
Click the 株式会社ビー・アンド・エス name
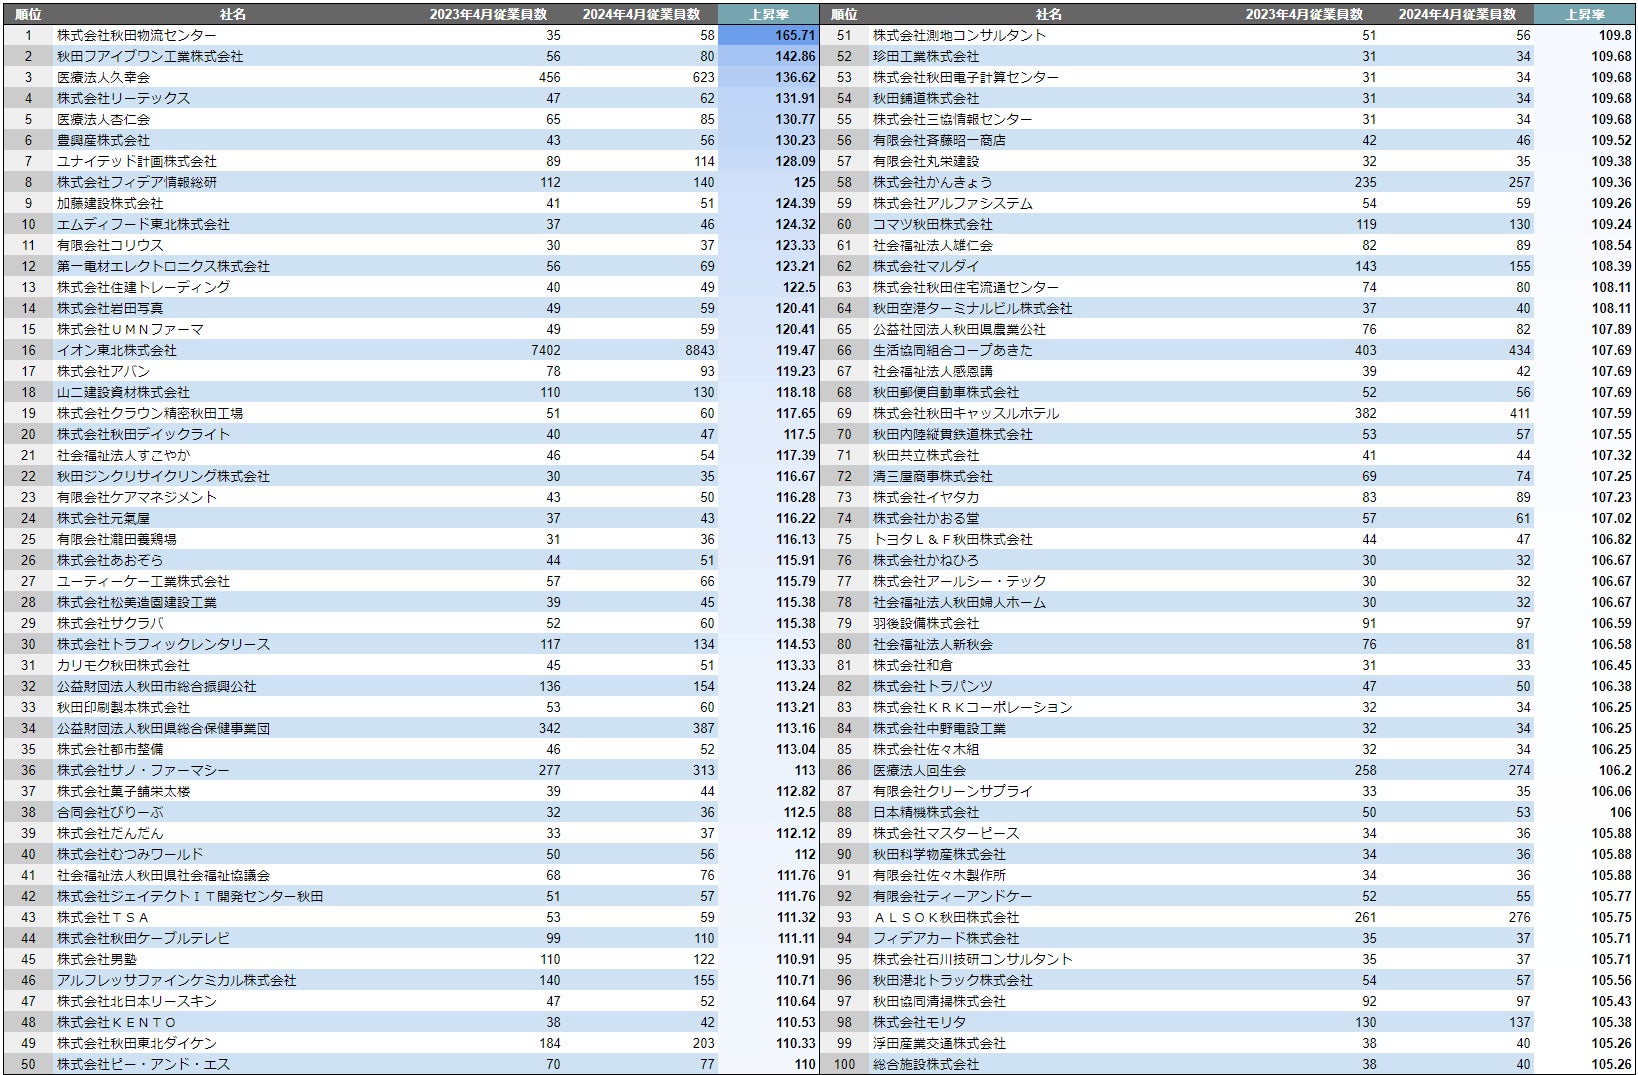pyautogui.click(x=143, y=1064)
